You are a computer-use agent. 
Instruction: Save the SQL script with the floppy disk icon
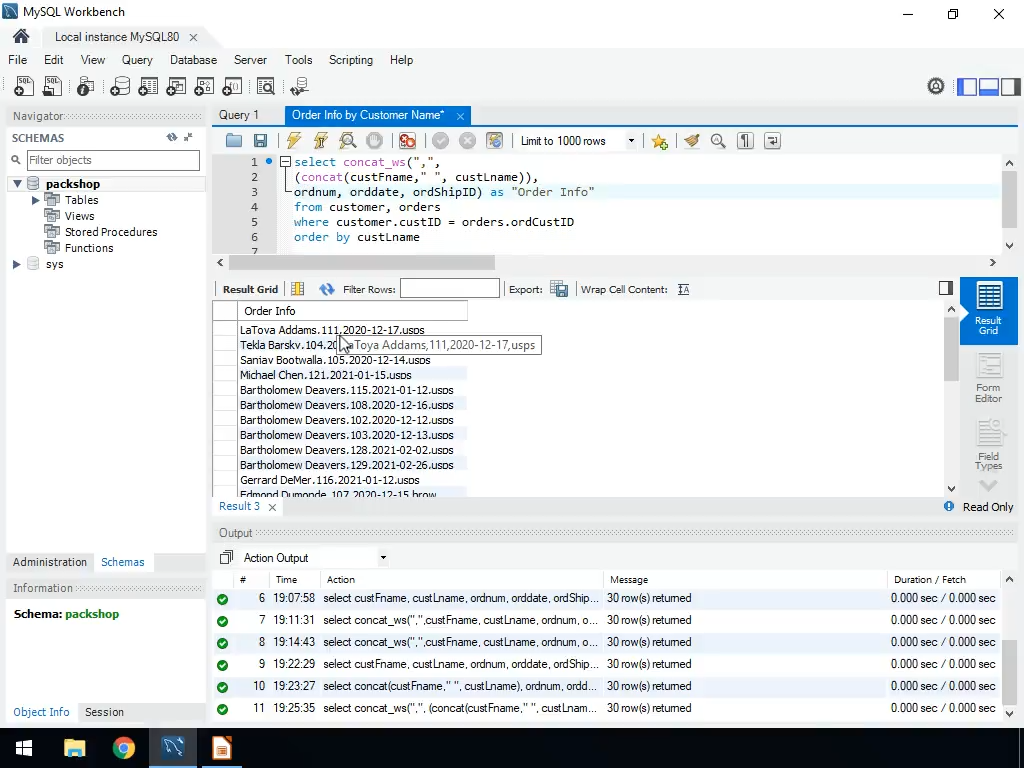tap(260, 141)
